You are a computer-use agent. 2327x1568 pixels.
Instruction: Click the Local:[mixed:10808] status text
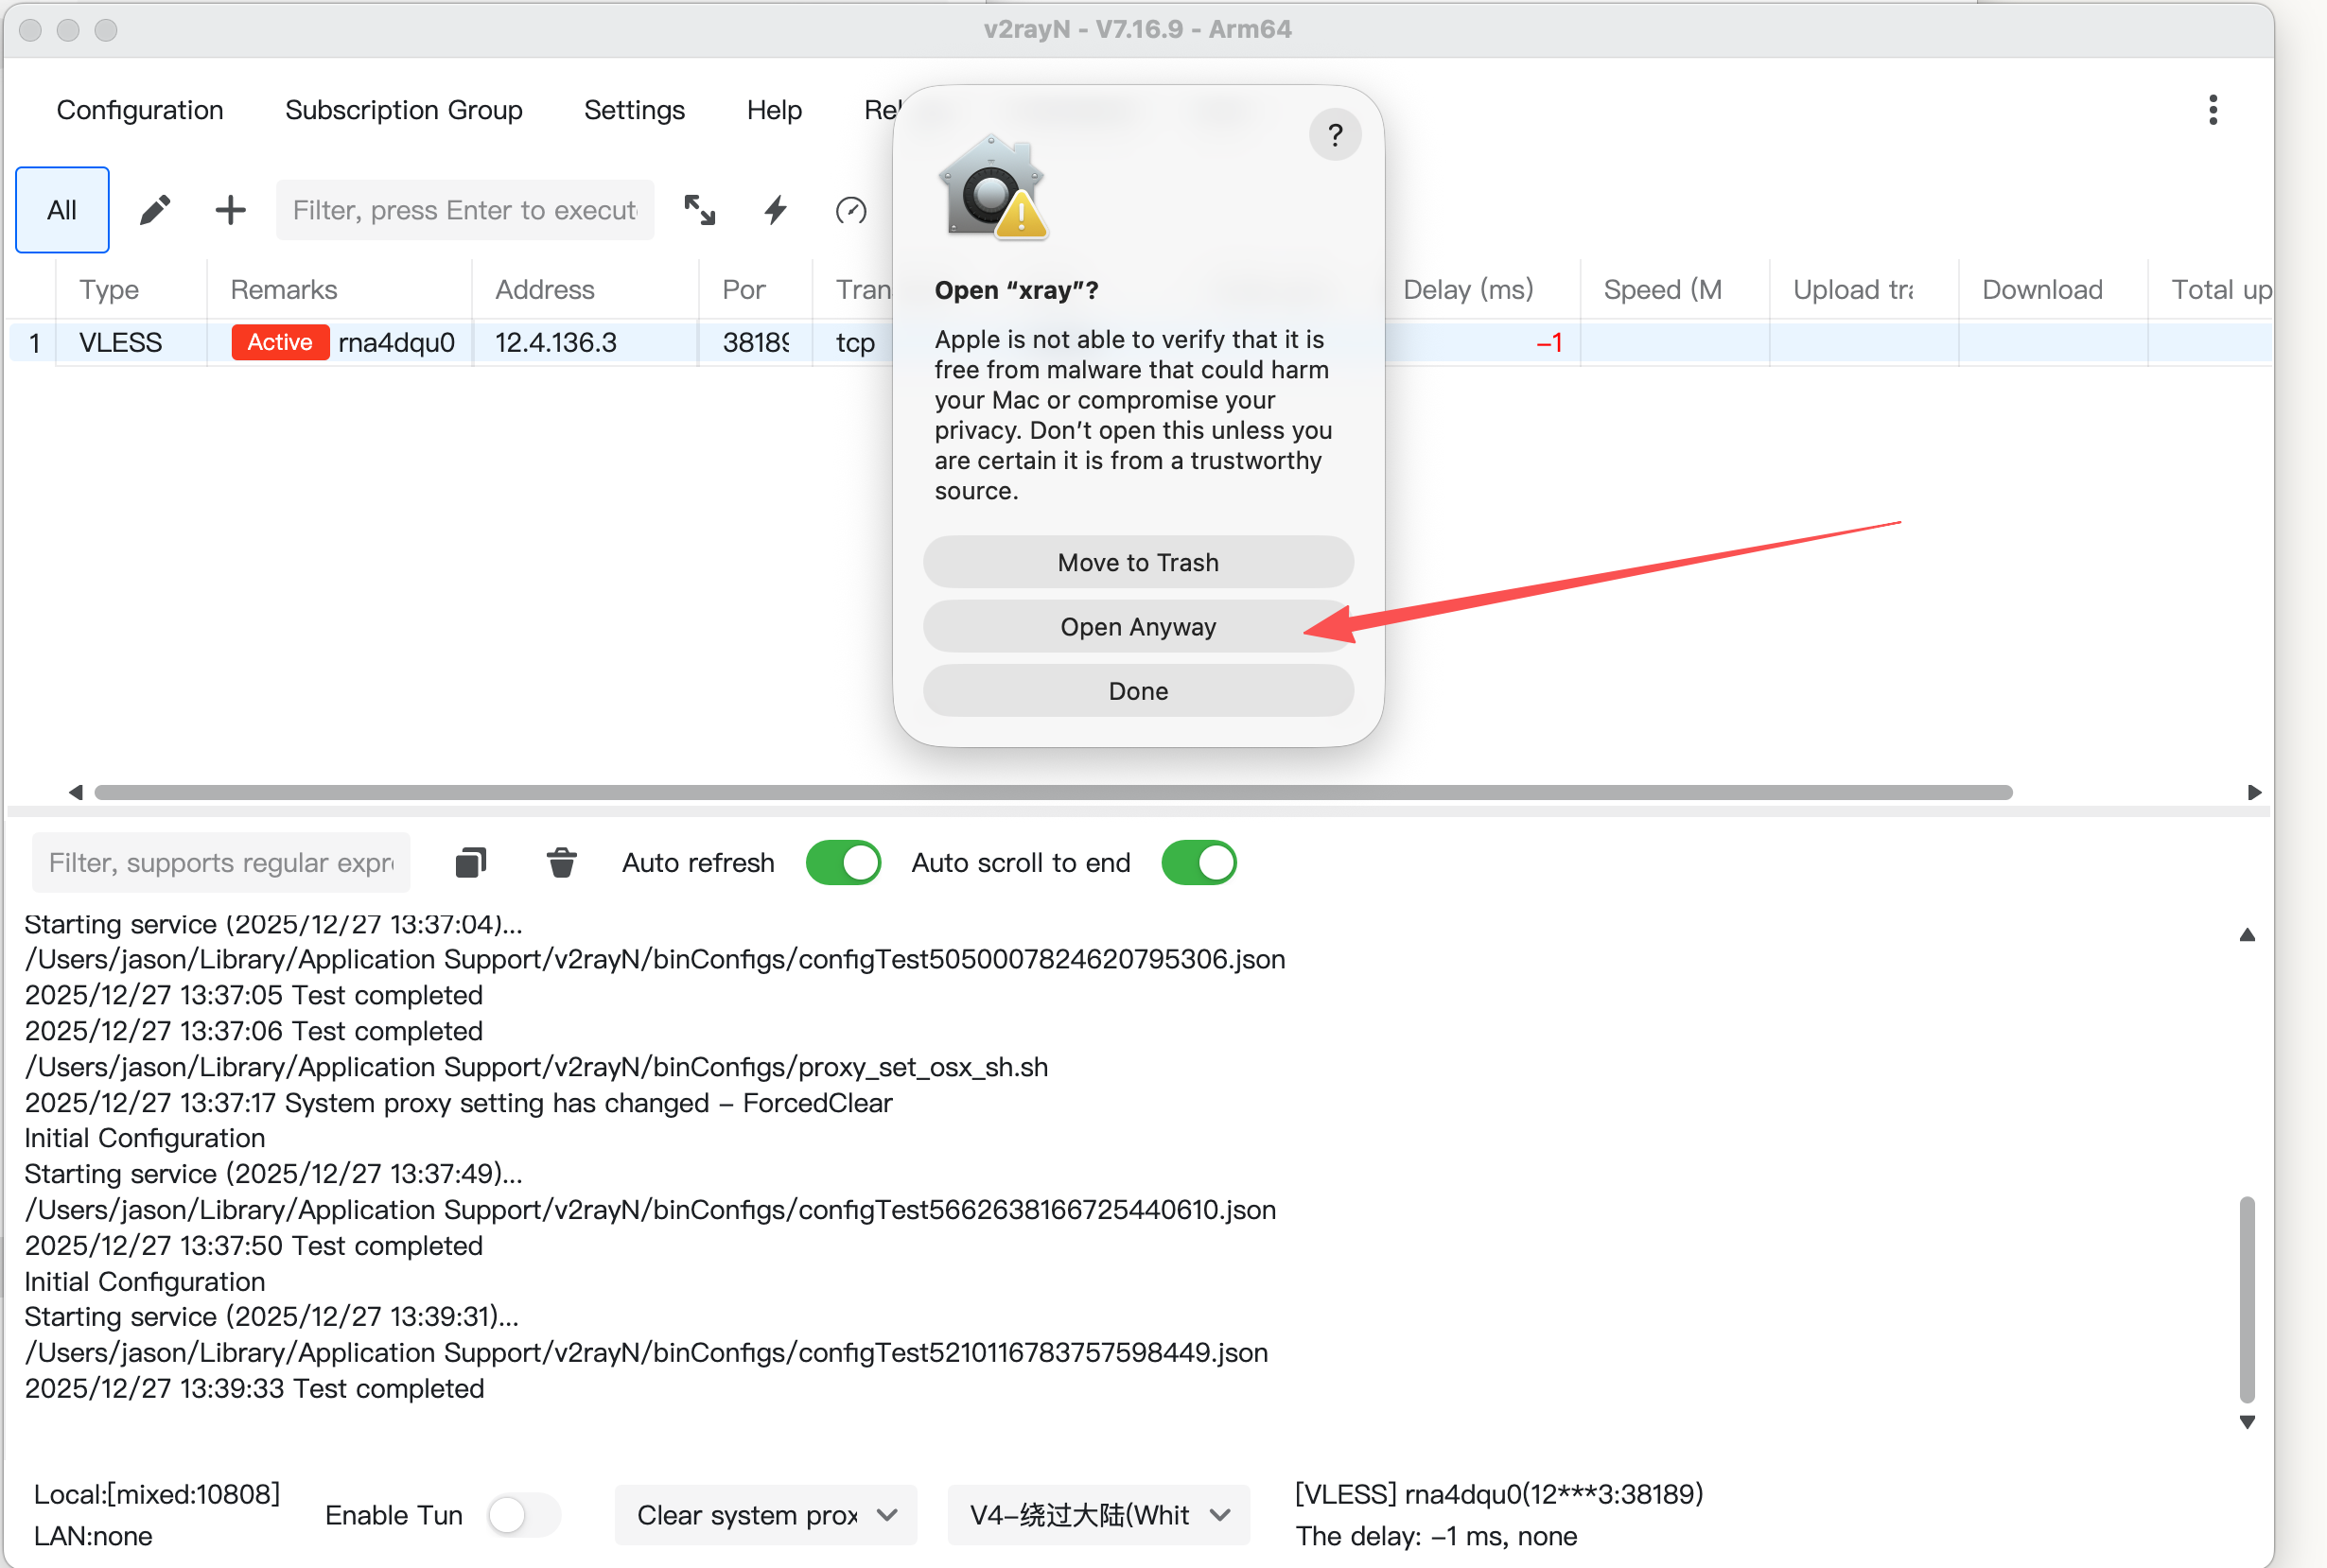[x=157, y=1493]
